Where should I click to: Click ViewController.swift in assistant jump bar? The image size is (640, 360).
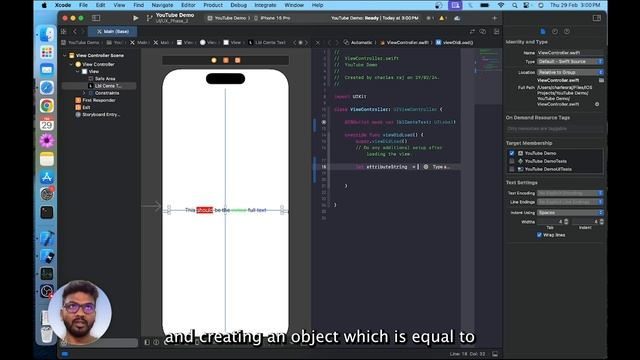pos(404,42)
